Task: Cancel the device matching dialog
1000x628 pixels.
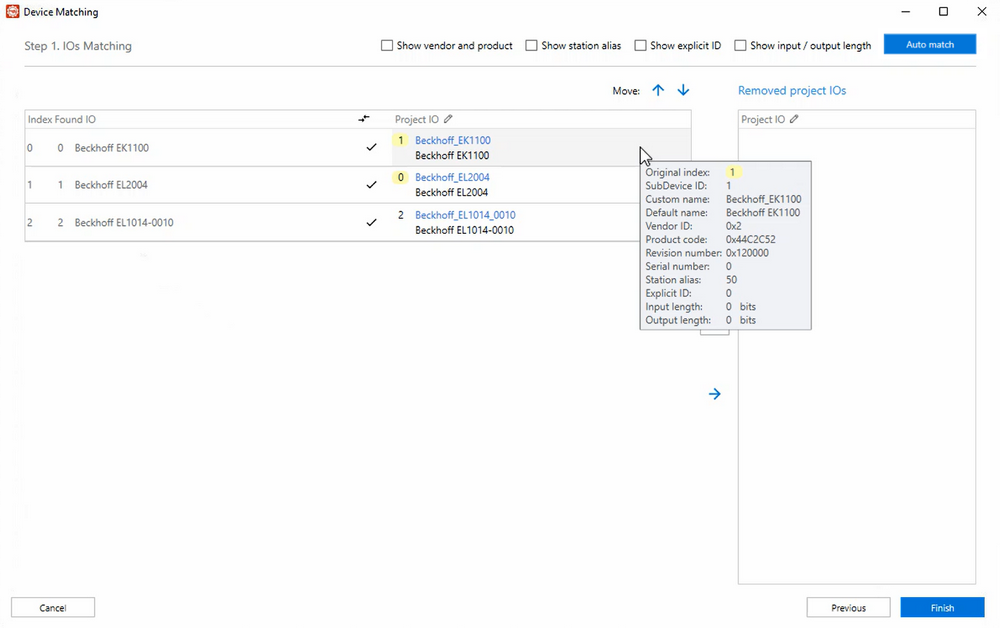Action: click(53, 608)
